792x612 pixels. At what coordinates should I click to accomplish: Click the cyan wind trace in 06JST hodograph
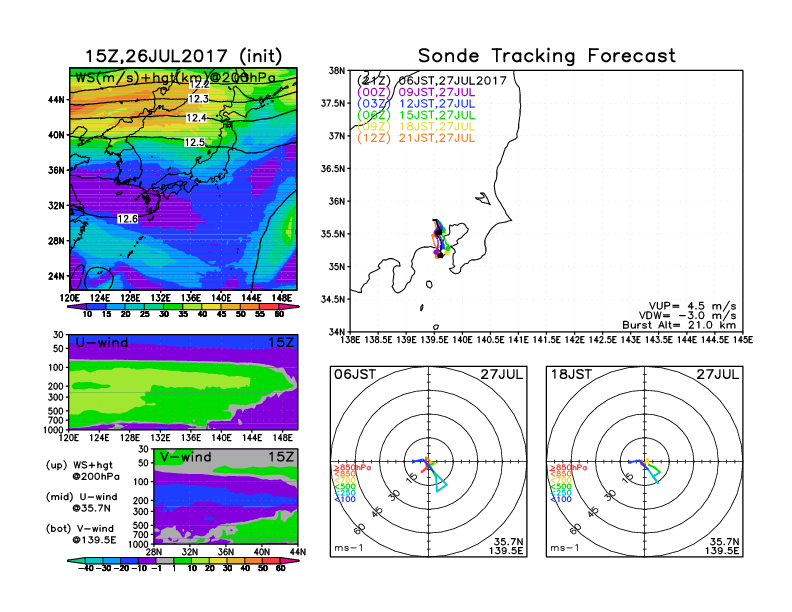[440, 483]
